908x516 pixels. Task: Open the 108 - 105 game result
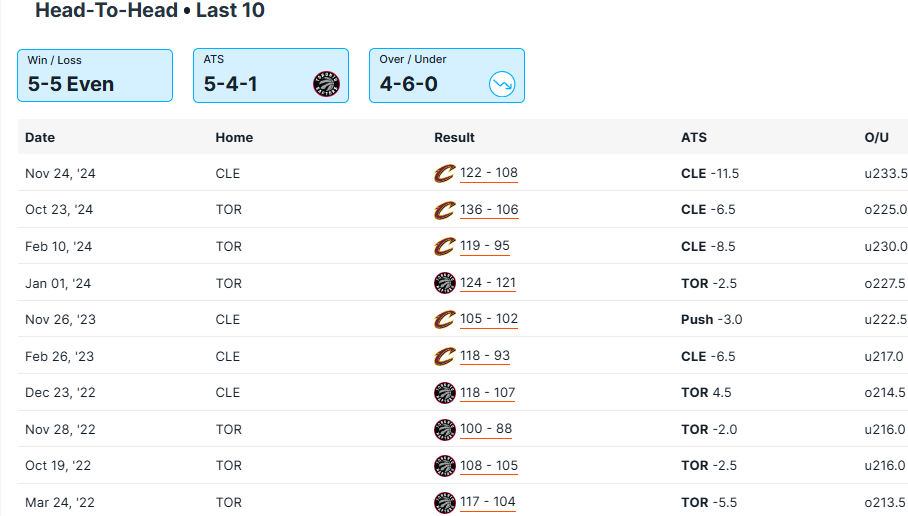point(489,465)
